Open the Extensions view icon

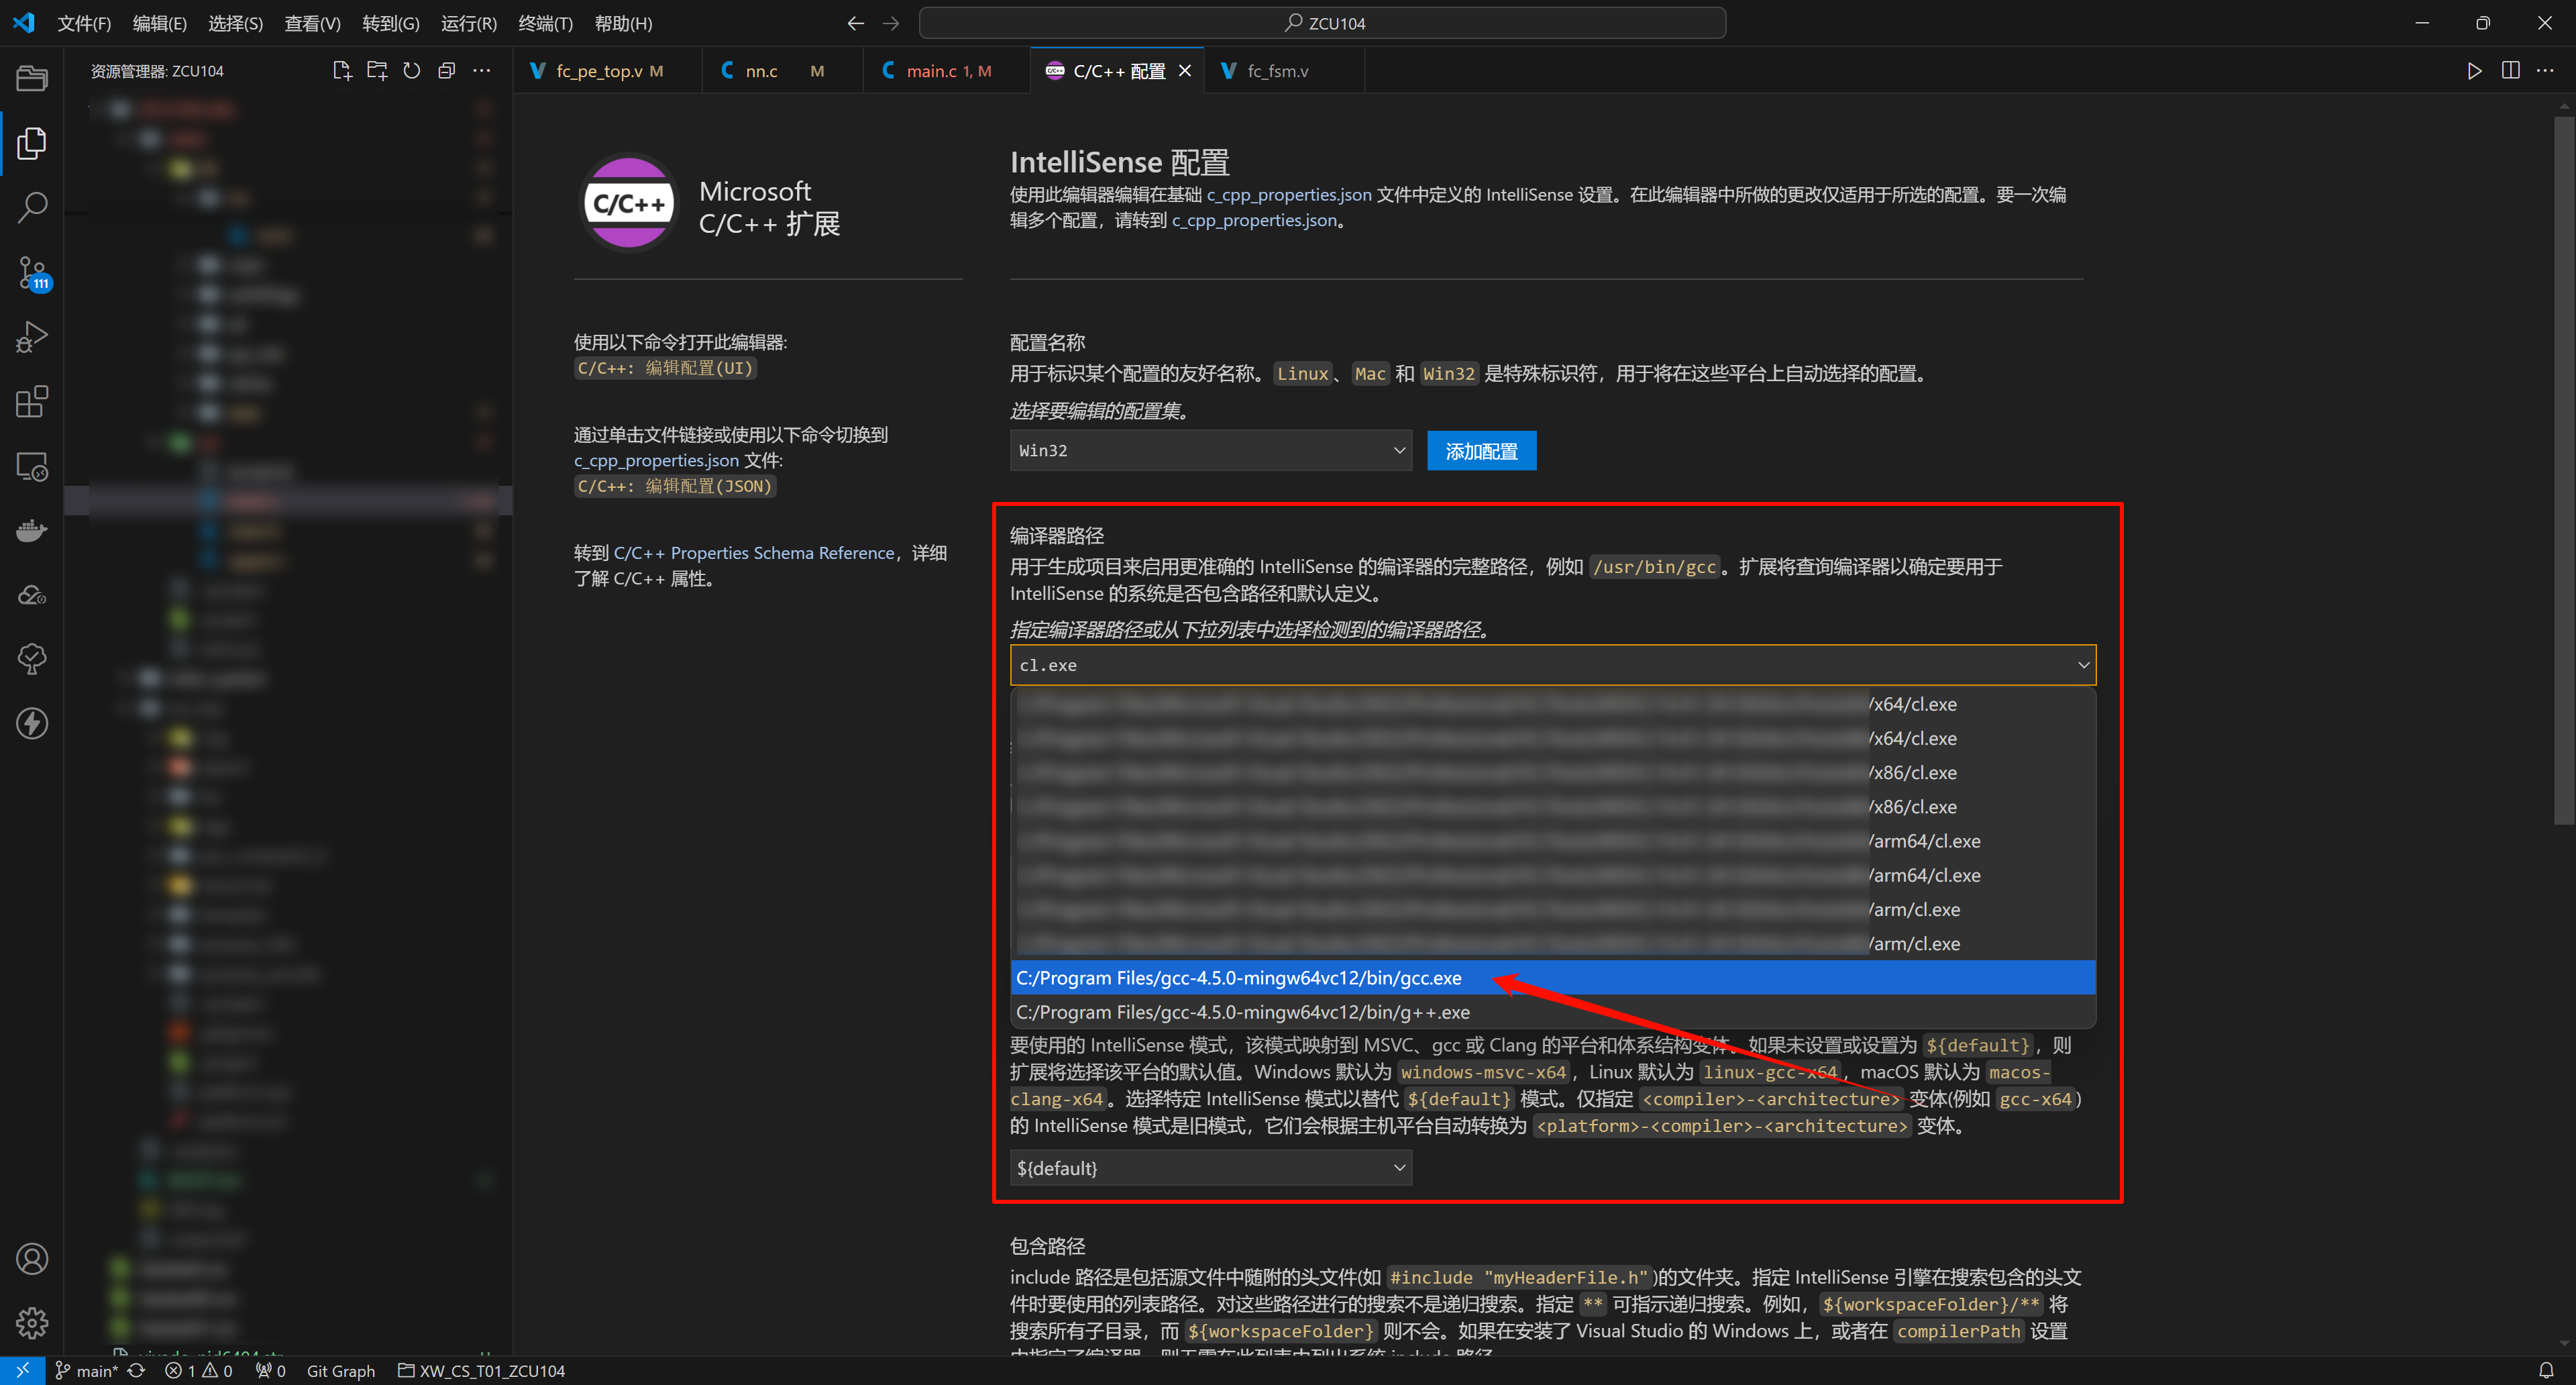tap(32, 402)
